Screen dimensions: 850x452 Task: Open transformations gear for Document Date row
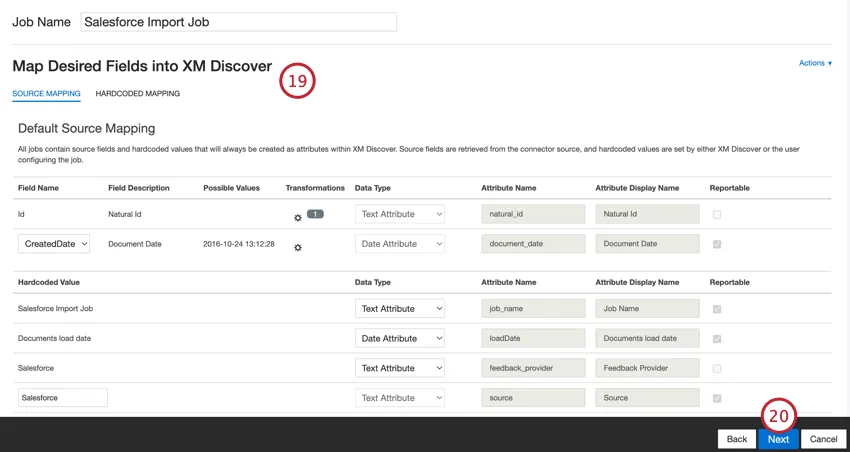pyautogui.click(x=297, y=247)
